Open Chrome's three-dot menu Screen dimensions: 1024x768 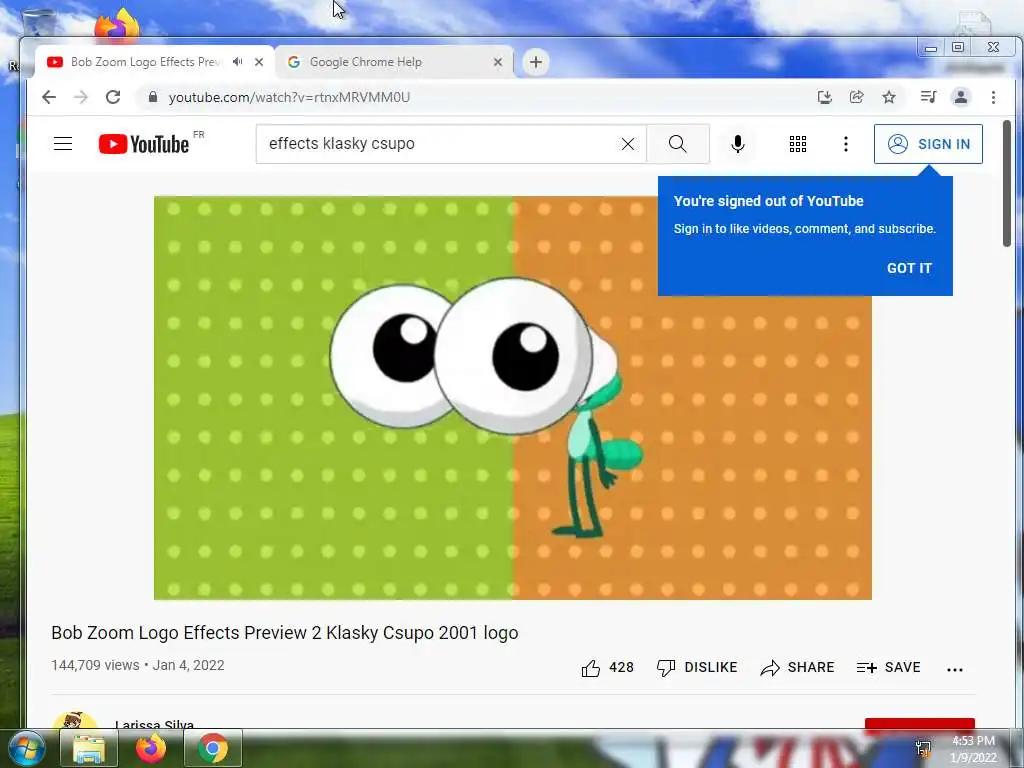pyautogui.click(x=993, y=97)
